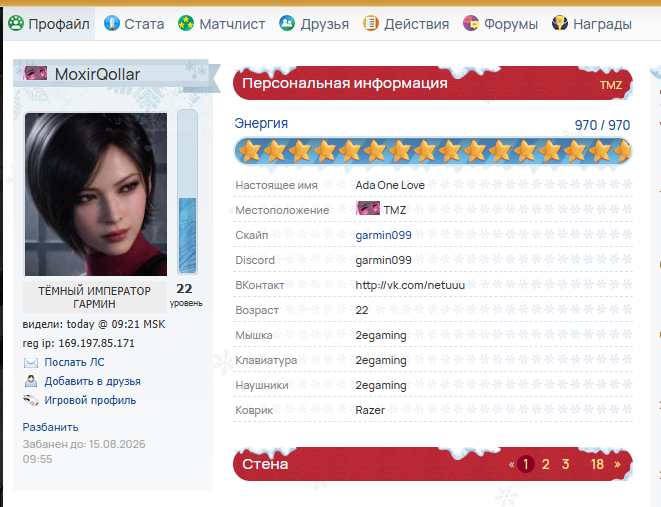Open the Профайл tab

tap(49, 24)
